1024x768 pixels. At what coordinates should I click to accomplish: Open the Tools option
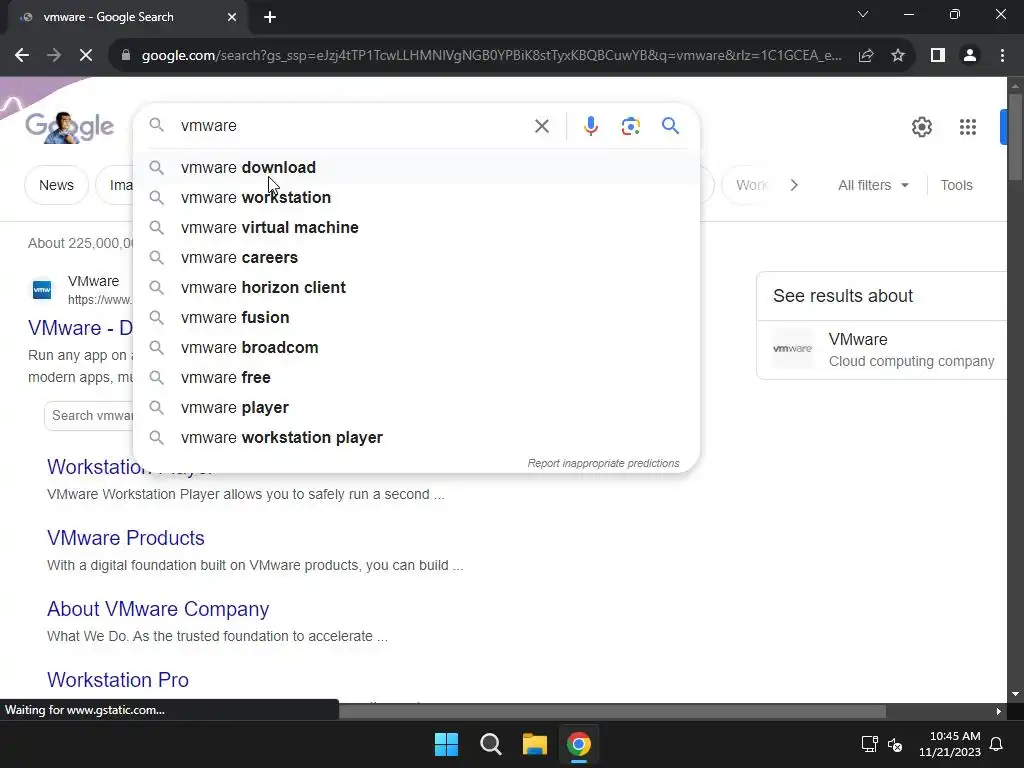pyautogui.click(x=956, y=185)
